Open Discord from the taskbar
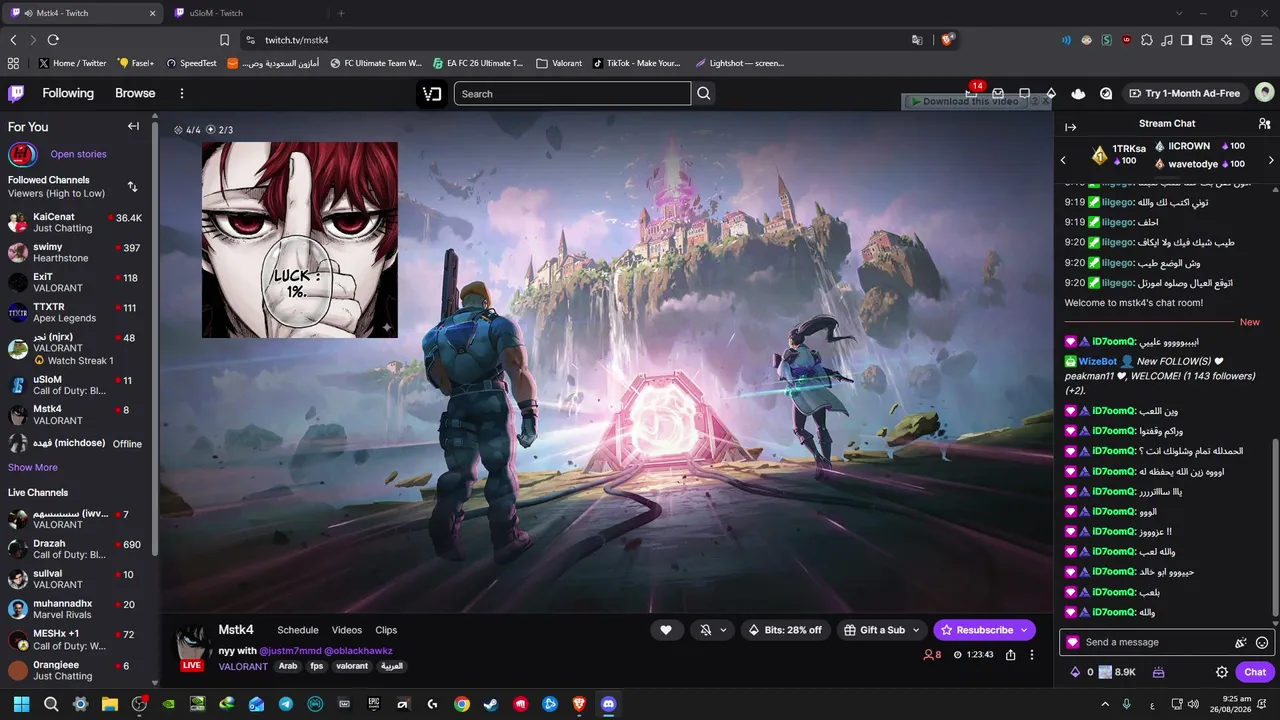This screenshot has height=720, width=1280. click(608, 704)
